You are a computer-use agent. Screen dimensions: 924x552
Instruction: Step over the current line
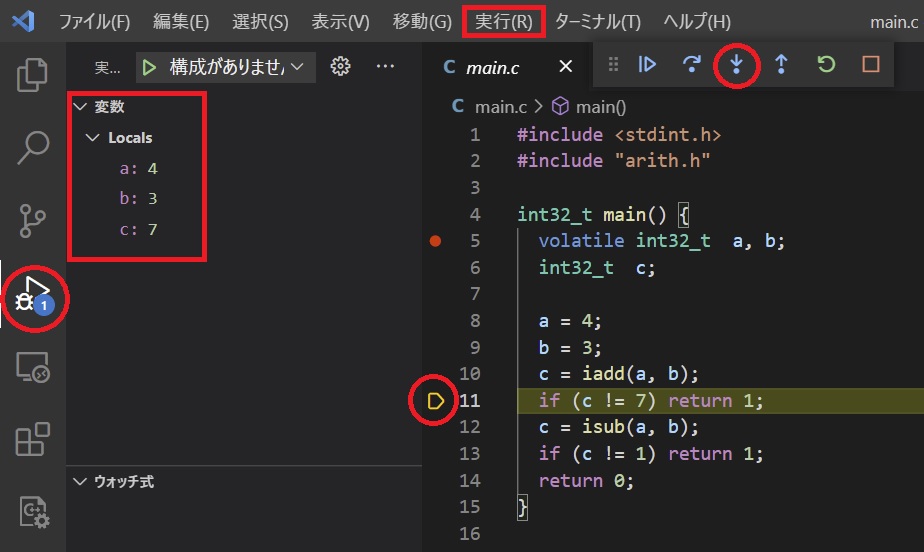point(692,64)
